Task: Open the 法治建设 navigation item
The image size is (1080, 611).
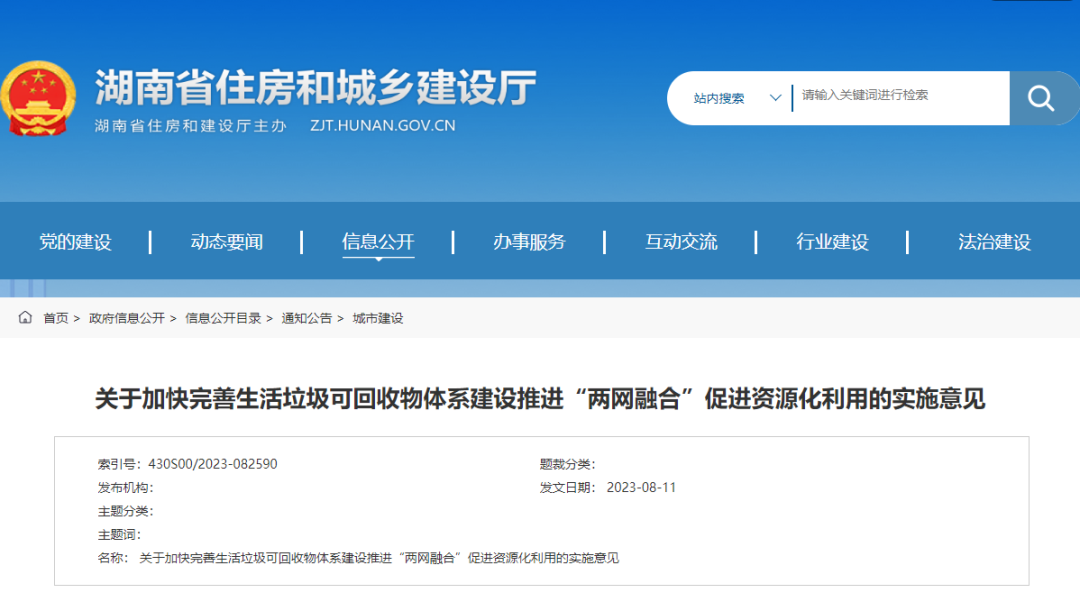Action: tap(994, 242)
